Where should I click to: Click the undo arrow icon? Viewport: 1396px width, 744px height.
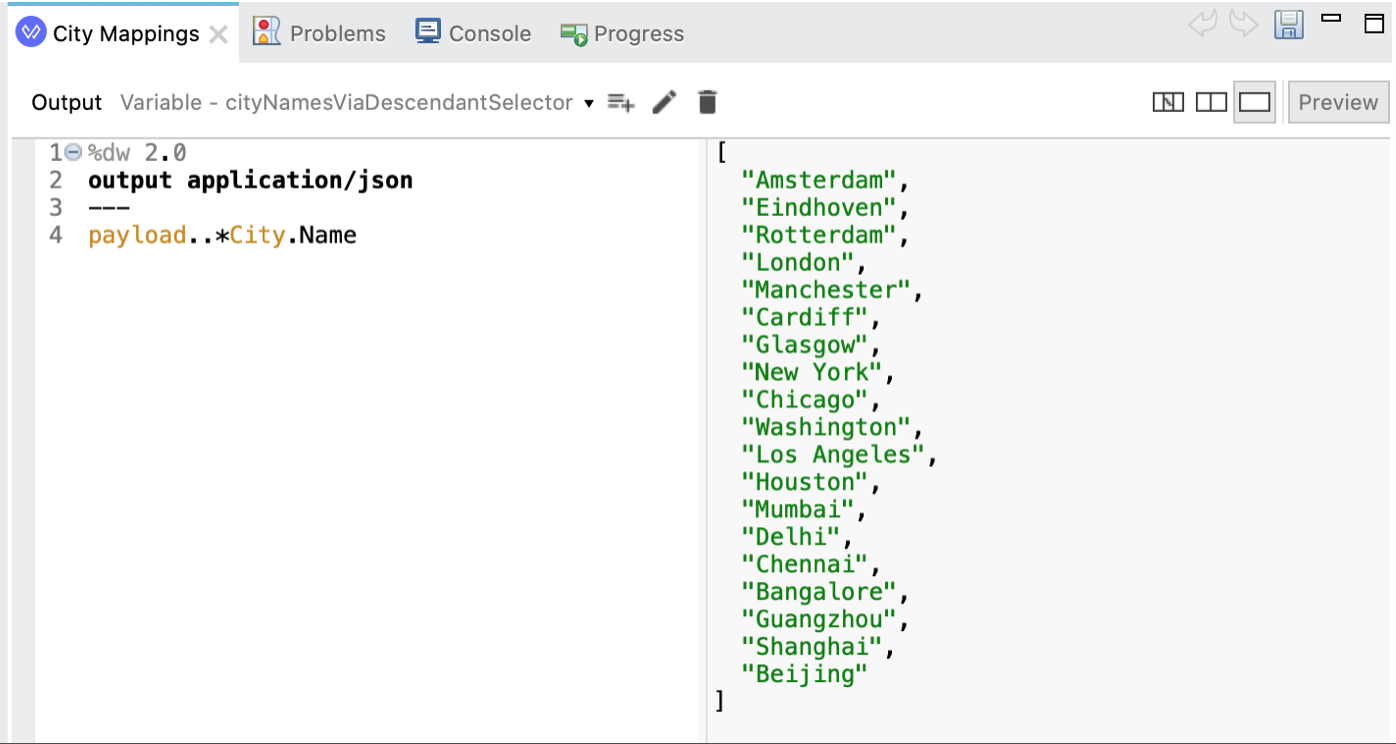[x=1203, y=25]
